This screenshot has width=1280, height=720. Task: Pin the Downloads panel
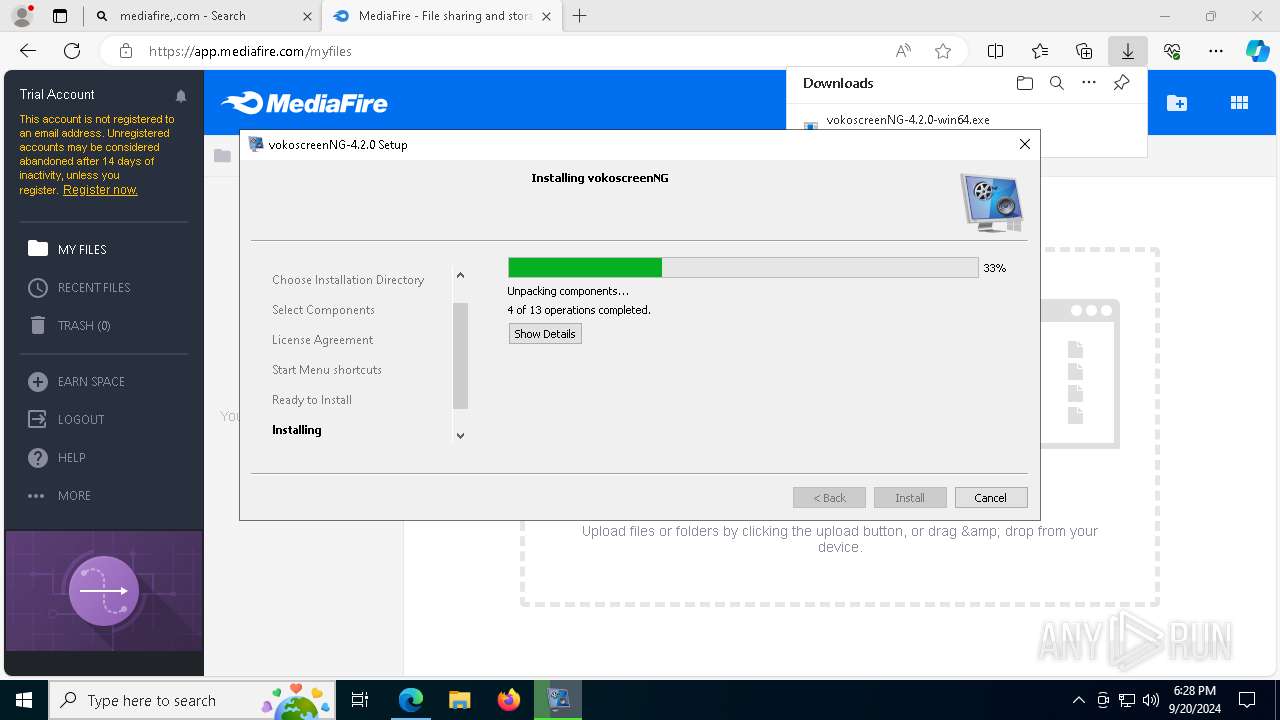[1121, 83]
